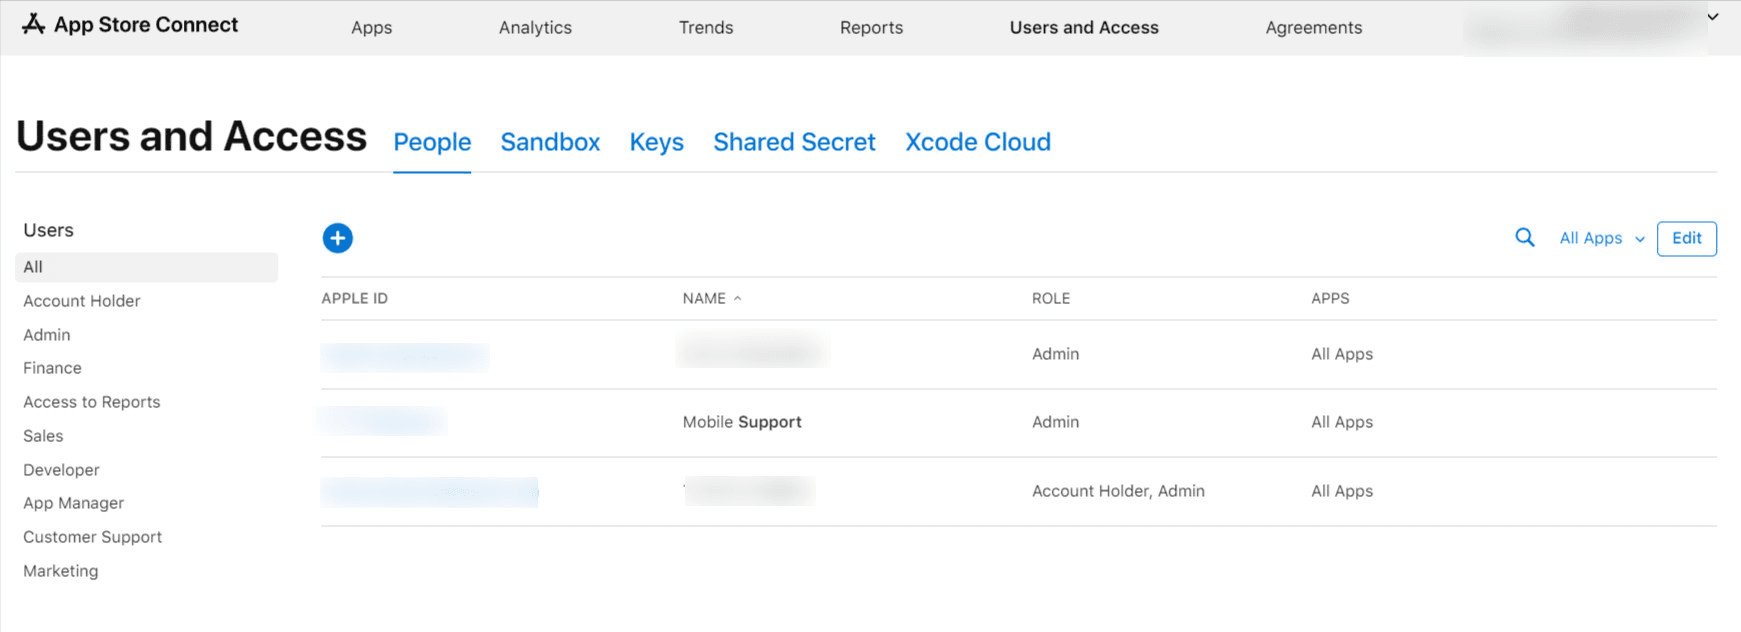The width and height of the screenshot is (1741, 632).
Task: Click the blue plus add user icon
Action: pos(338,238)
